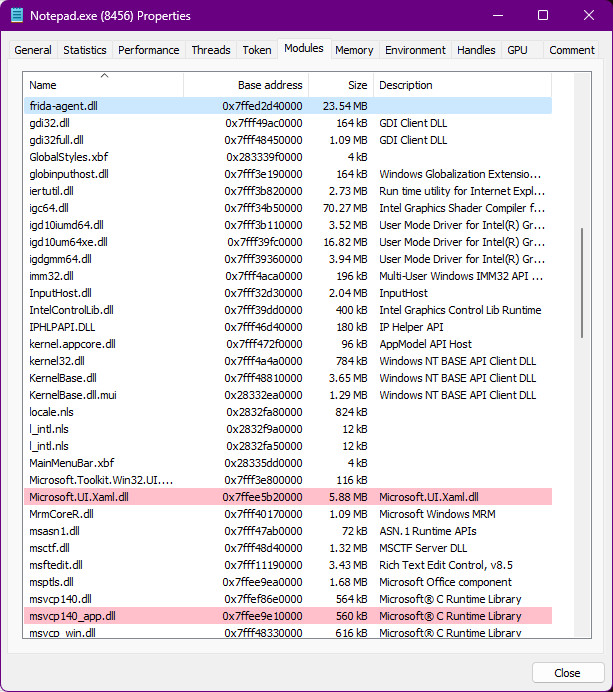Screen dimensions: 613x692
Task: Switch to the General tab
Action: pos(33,50)
